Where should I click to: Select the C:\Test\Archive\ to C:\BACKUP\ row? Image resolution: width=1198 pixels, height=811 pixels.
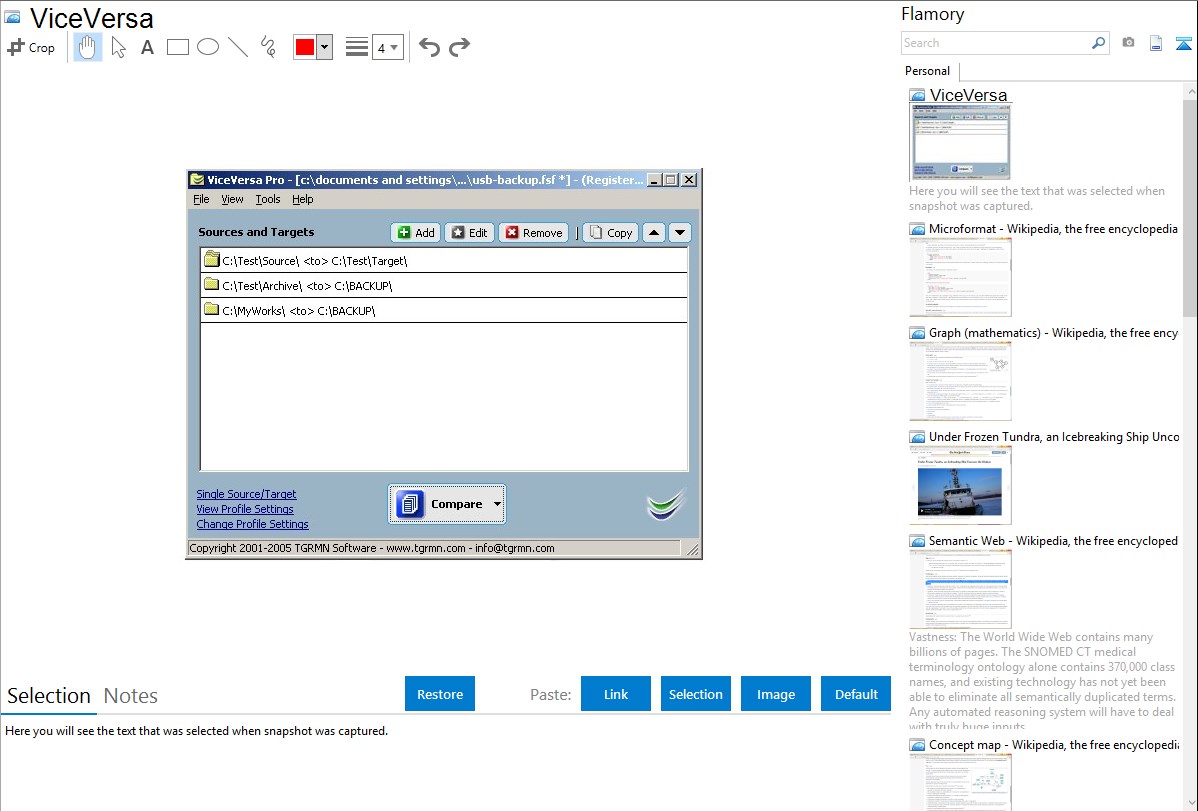tap(444, 285)
